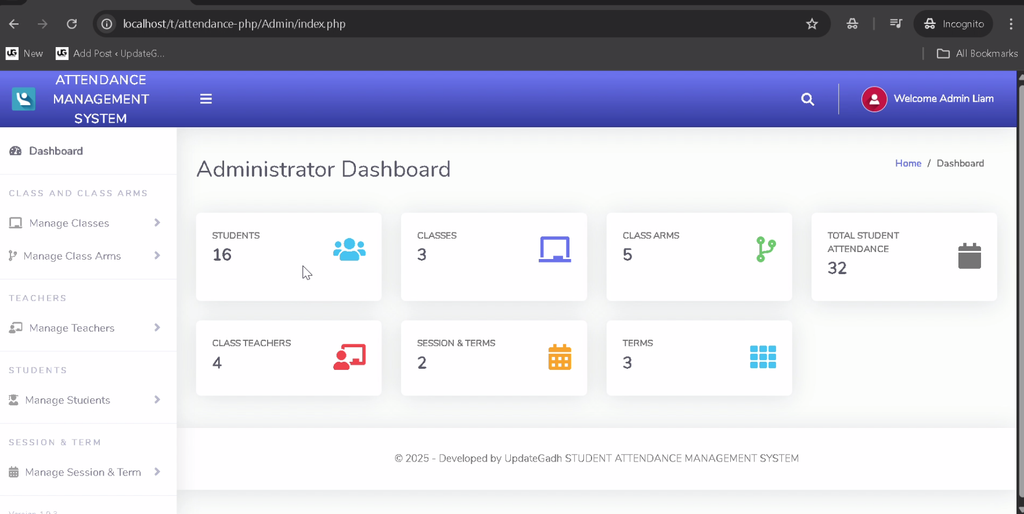Click the Dashboard breadcrumb text
This screenshot has width=1024, height=514.
(960, 163)
